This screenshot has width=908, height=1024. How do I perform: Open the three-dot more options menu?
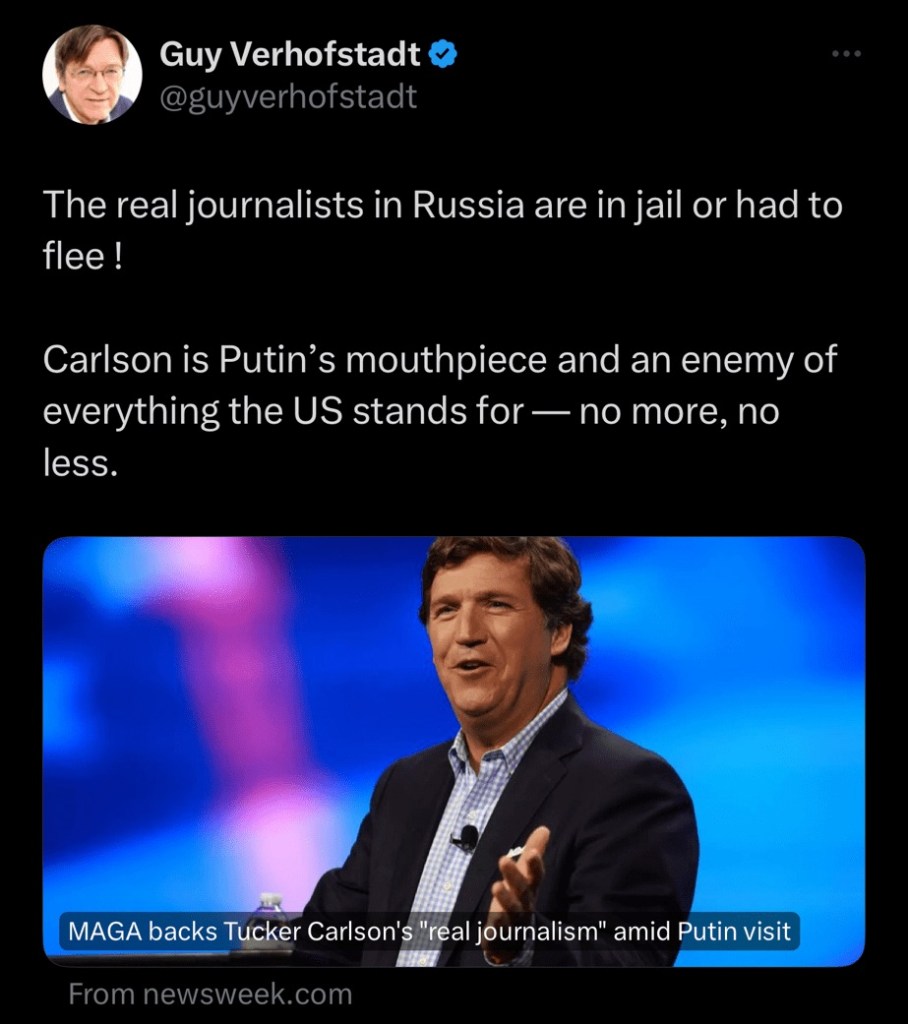point(846,54)
